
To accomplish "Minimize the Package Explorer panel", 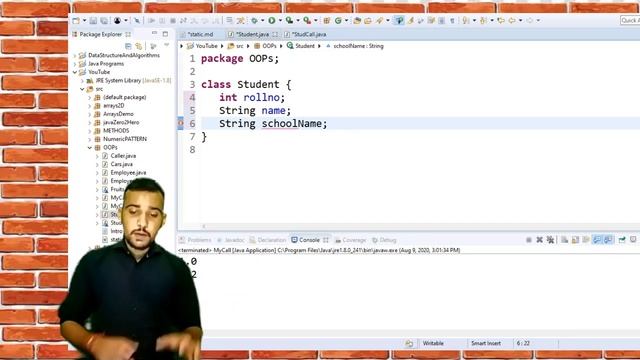I will (154, 33).
